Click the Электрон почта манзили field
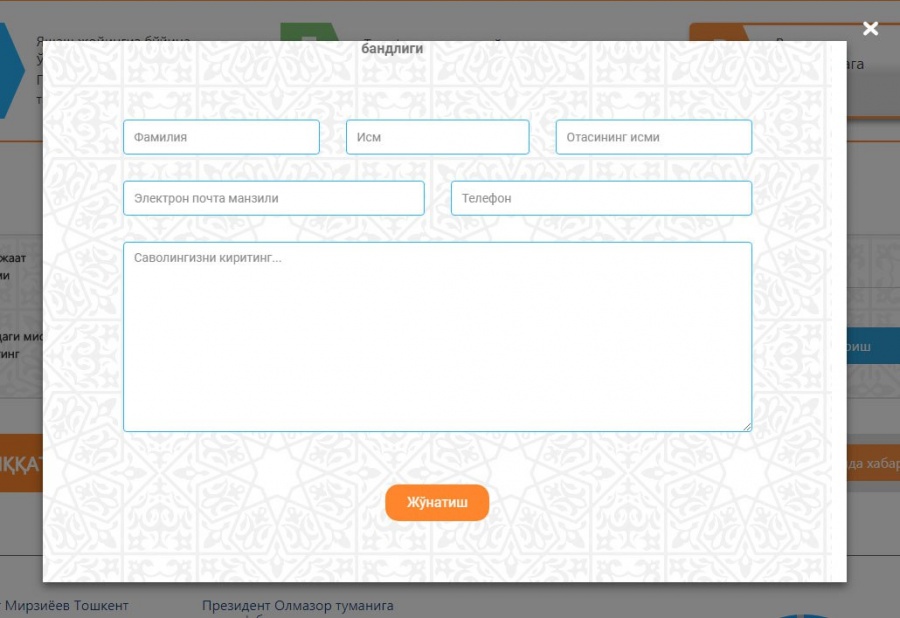900x618 pixels. pyautogui.click(x=273, y=198)
